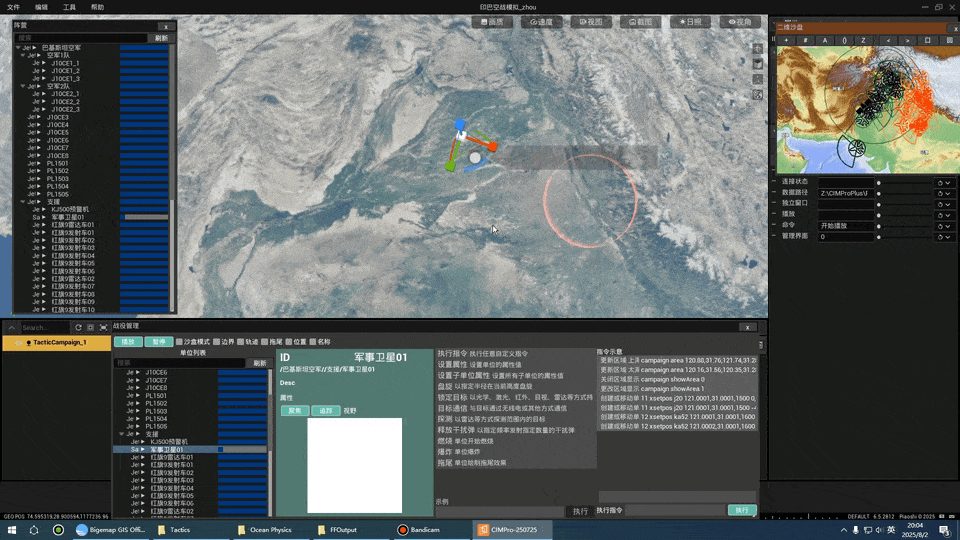Click the < previous button in 二维沙盘 toolbar
Screen dimensions: 960x540
[888, 40]
